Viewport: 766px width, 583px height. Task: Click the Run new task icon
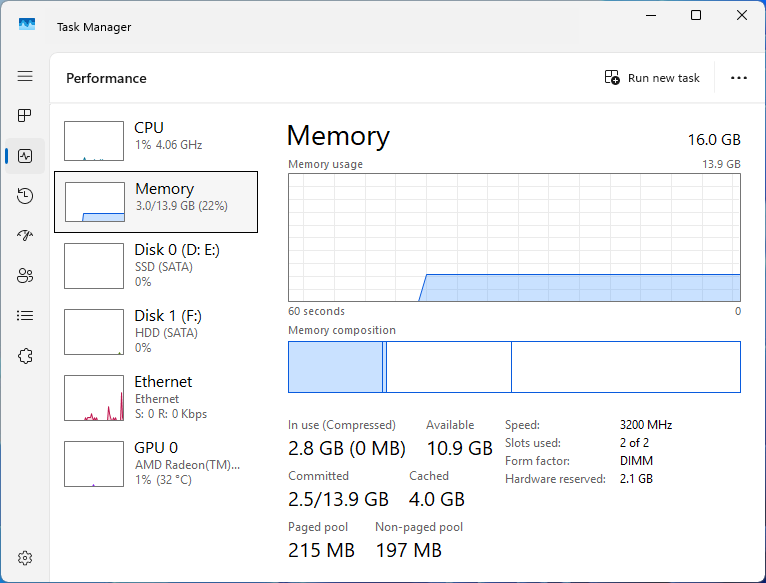(x=612, y=78)
